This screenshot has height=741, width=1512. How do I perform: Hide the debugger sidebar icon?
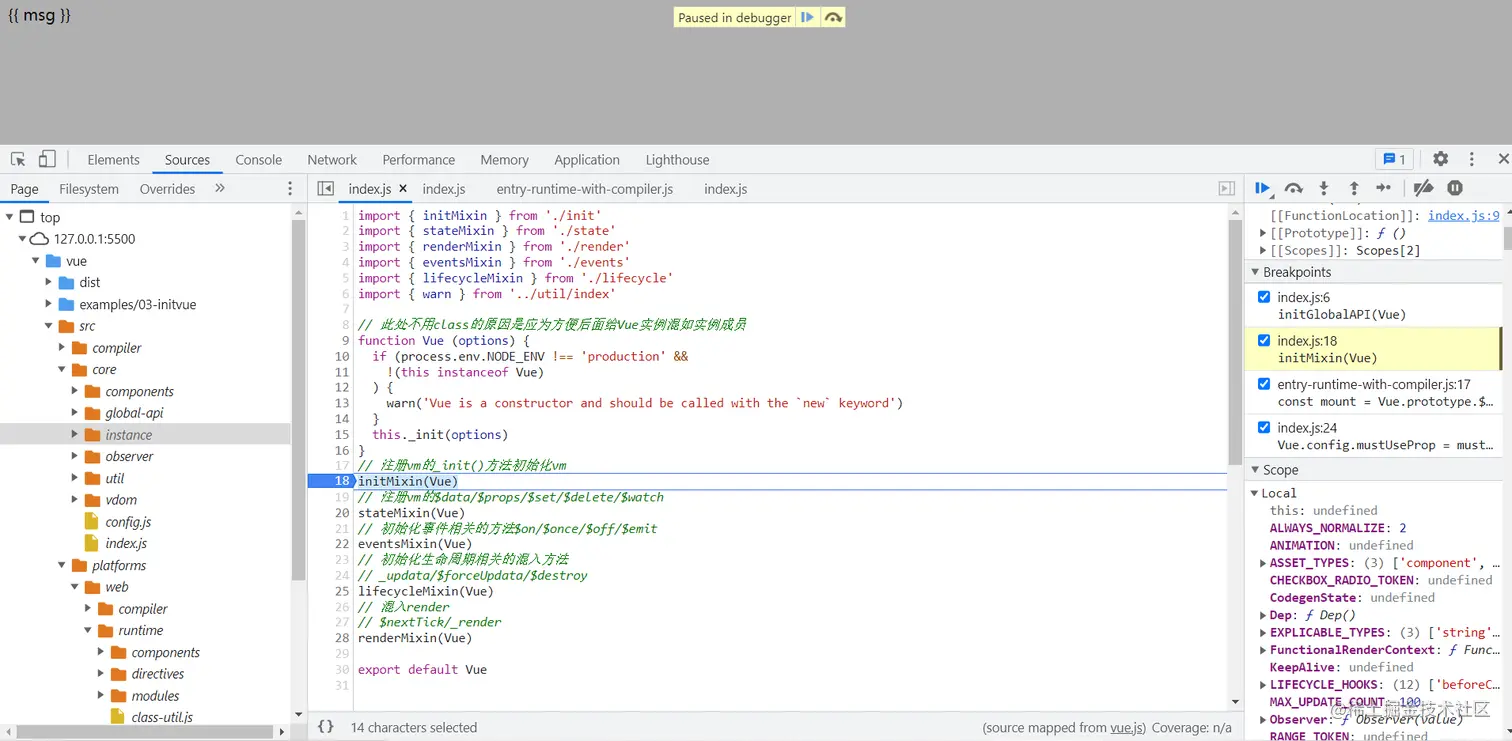coord(1227,188)
